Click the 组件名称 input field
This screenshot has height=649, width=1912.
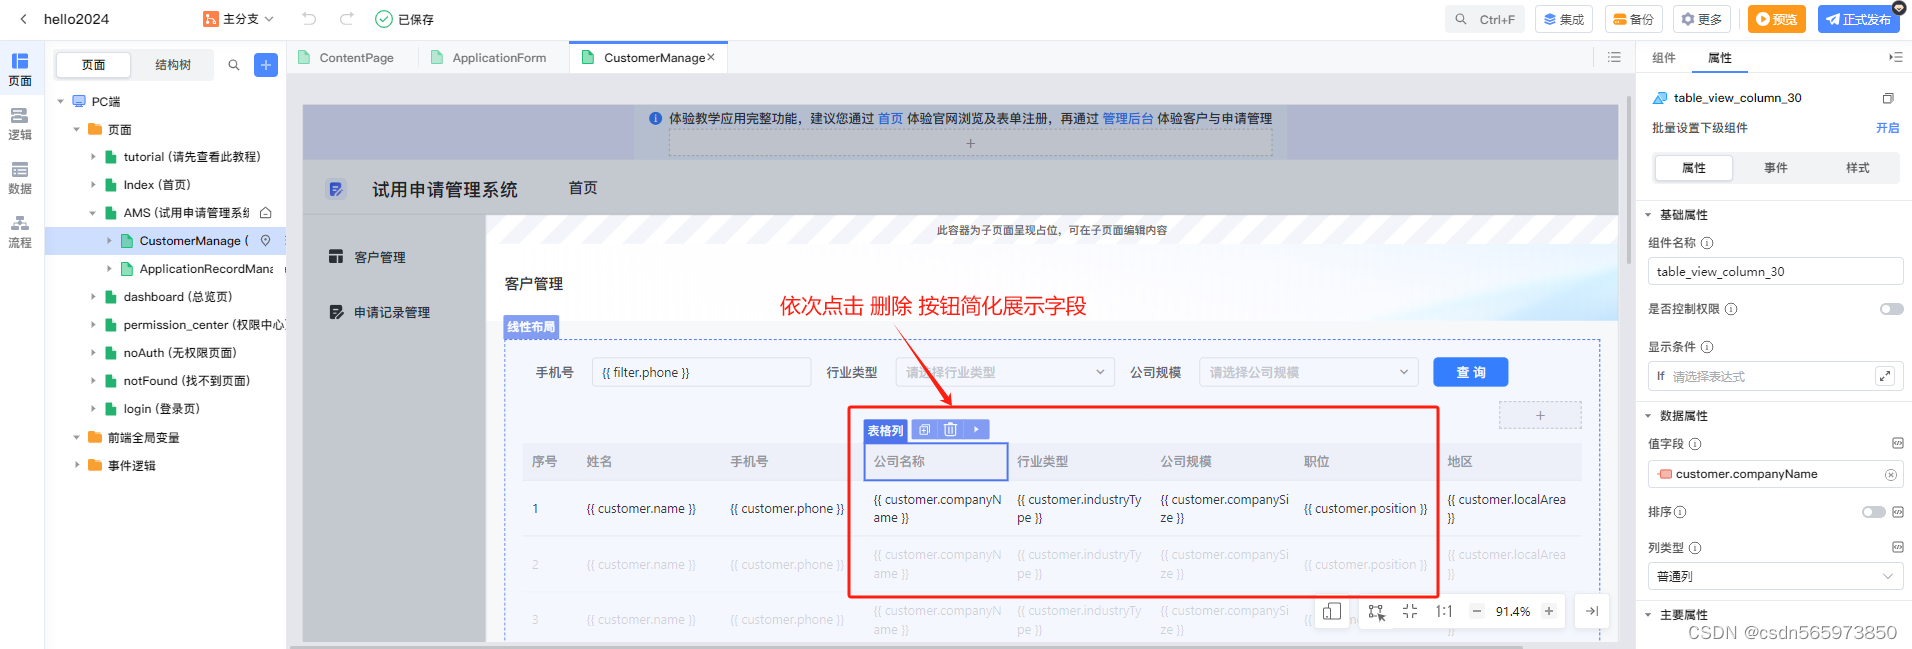click(x=1775, y=272)
